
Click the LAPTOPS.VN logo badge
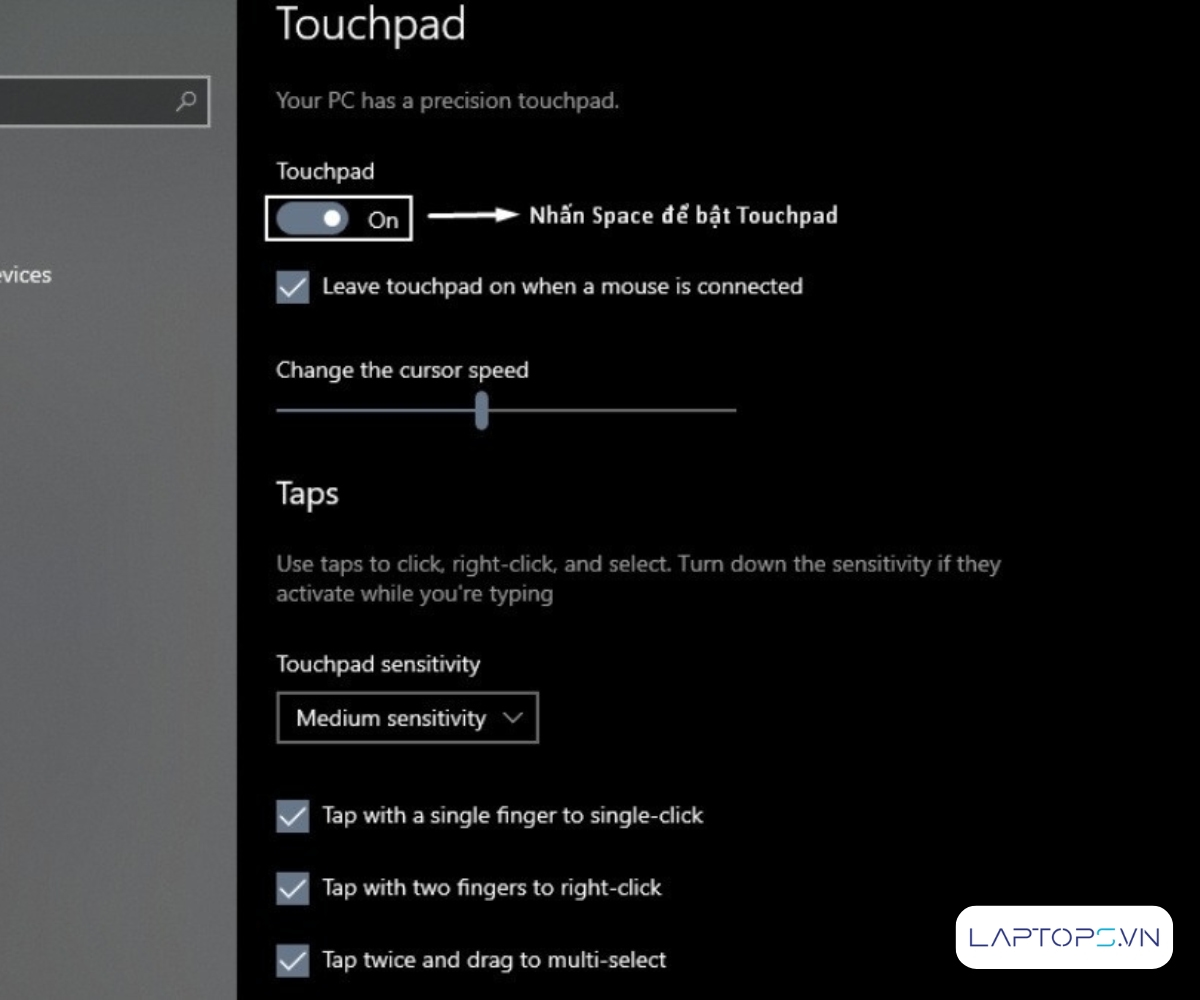1063,937
